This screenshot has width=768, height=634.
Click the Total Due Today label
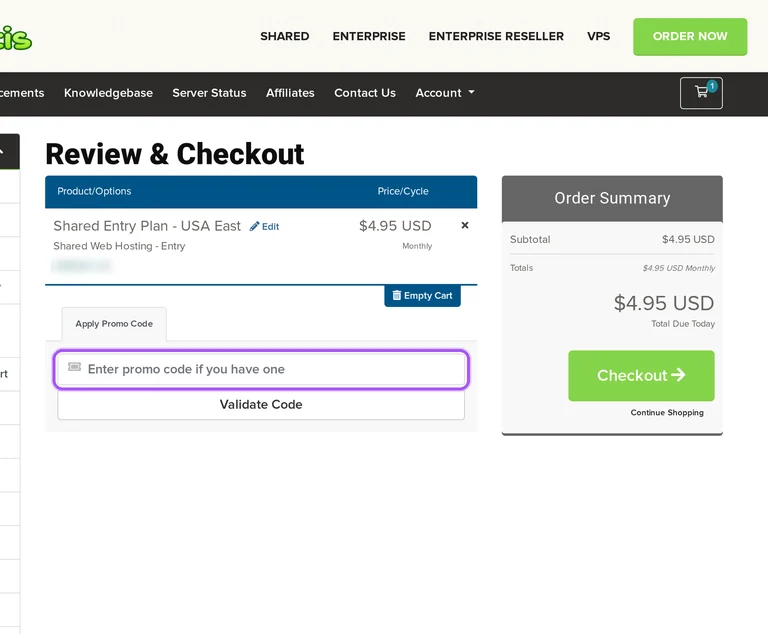[x=683, y=324]
